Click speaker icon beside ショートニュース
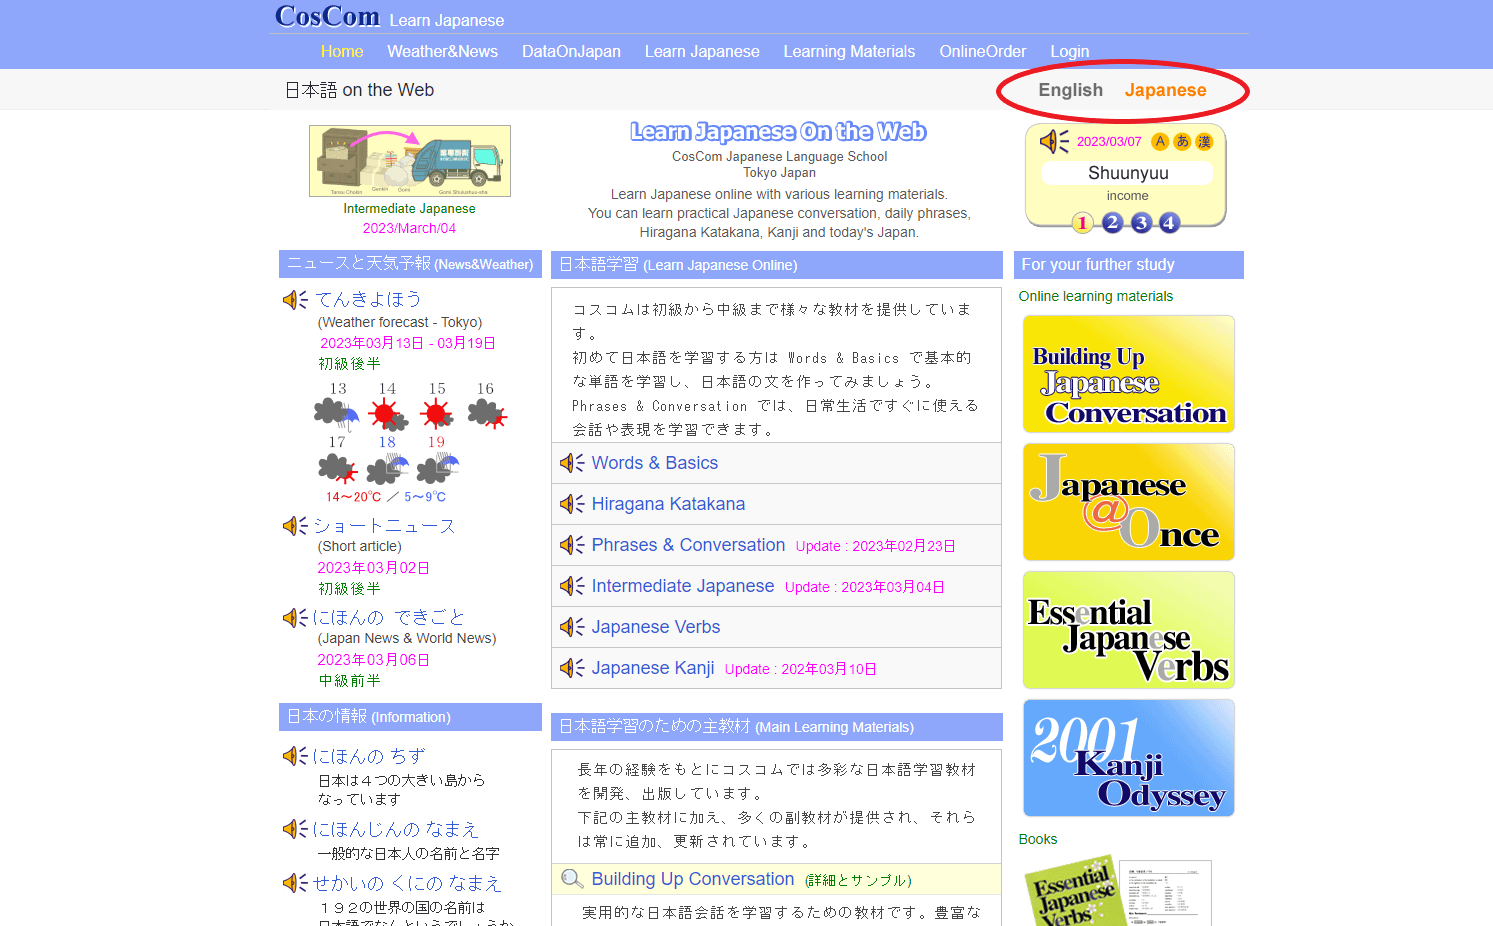The image size is (1493, 926). pos(295,526)
